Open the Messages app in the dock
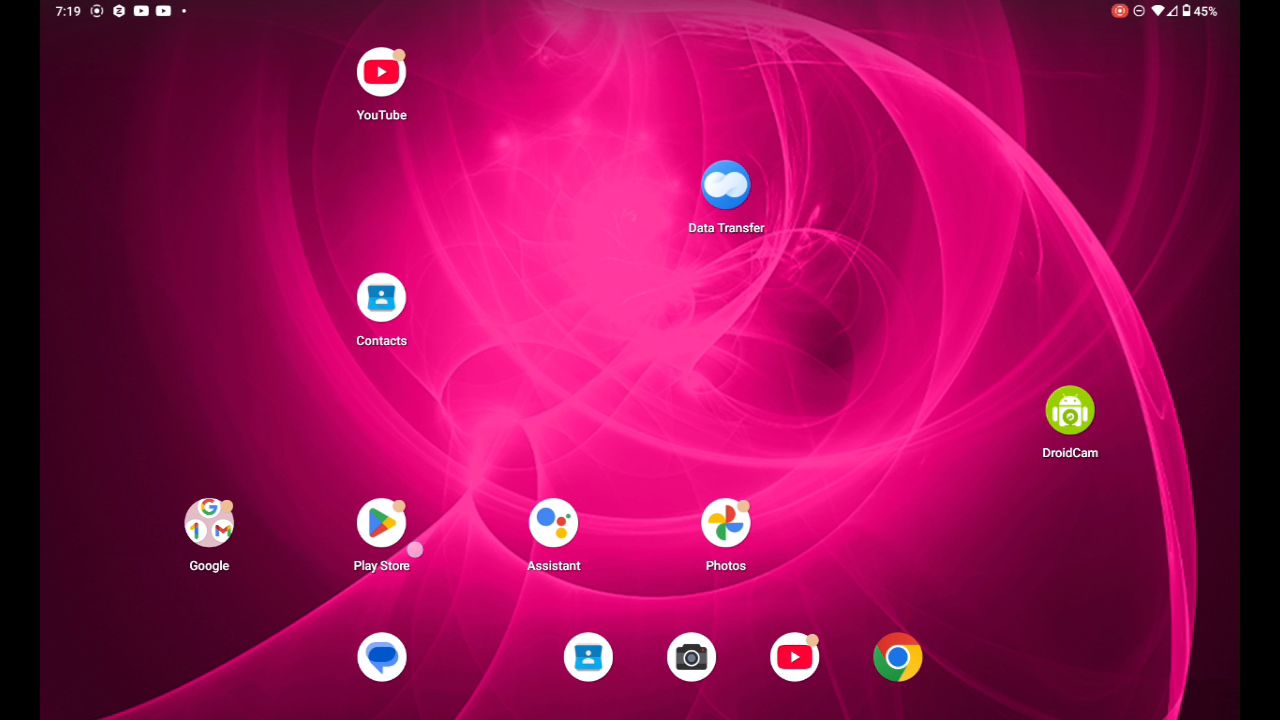This screenshot has height=720, width=1280. click(382, 657)
